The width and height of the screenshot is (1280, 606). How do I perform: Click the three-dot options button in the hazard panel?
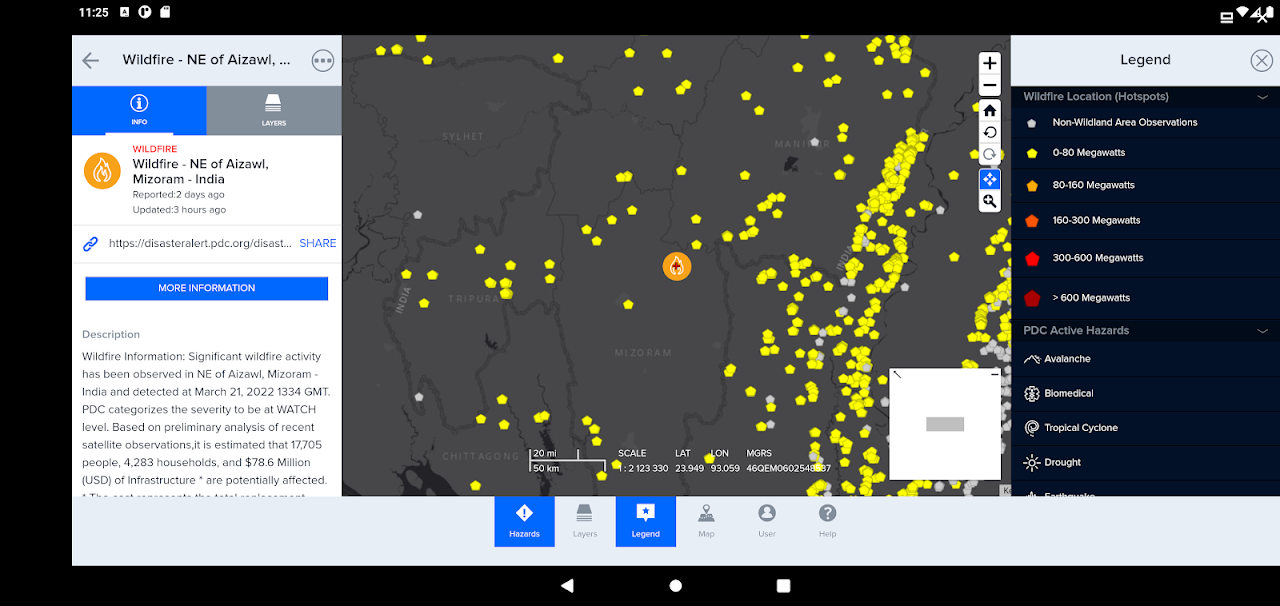(322, 60)
